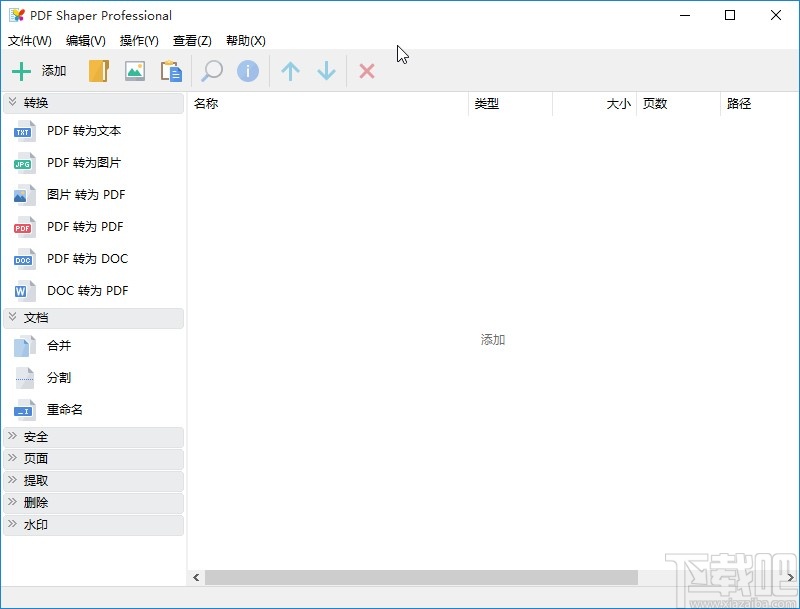Click the green plus Add button
The image size is (800, 609).
39,71
